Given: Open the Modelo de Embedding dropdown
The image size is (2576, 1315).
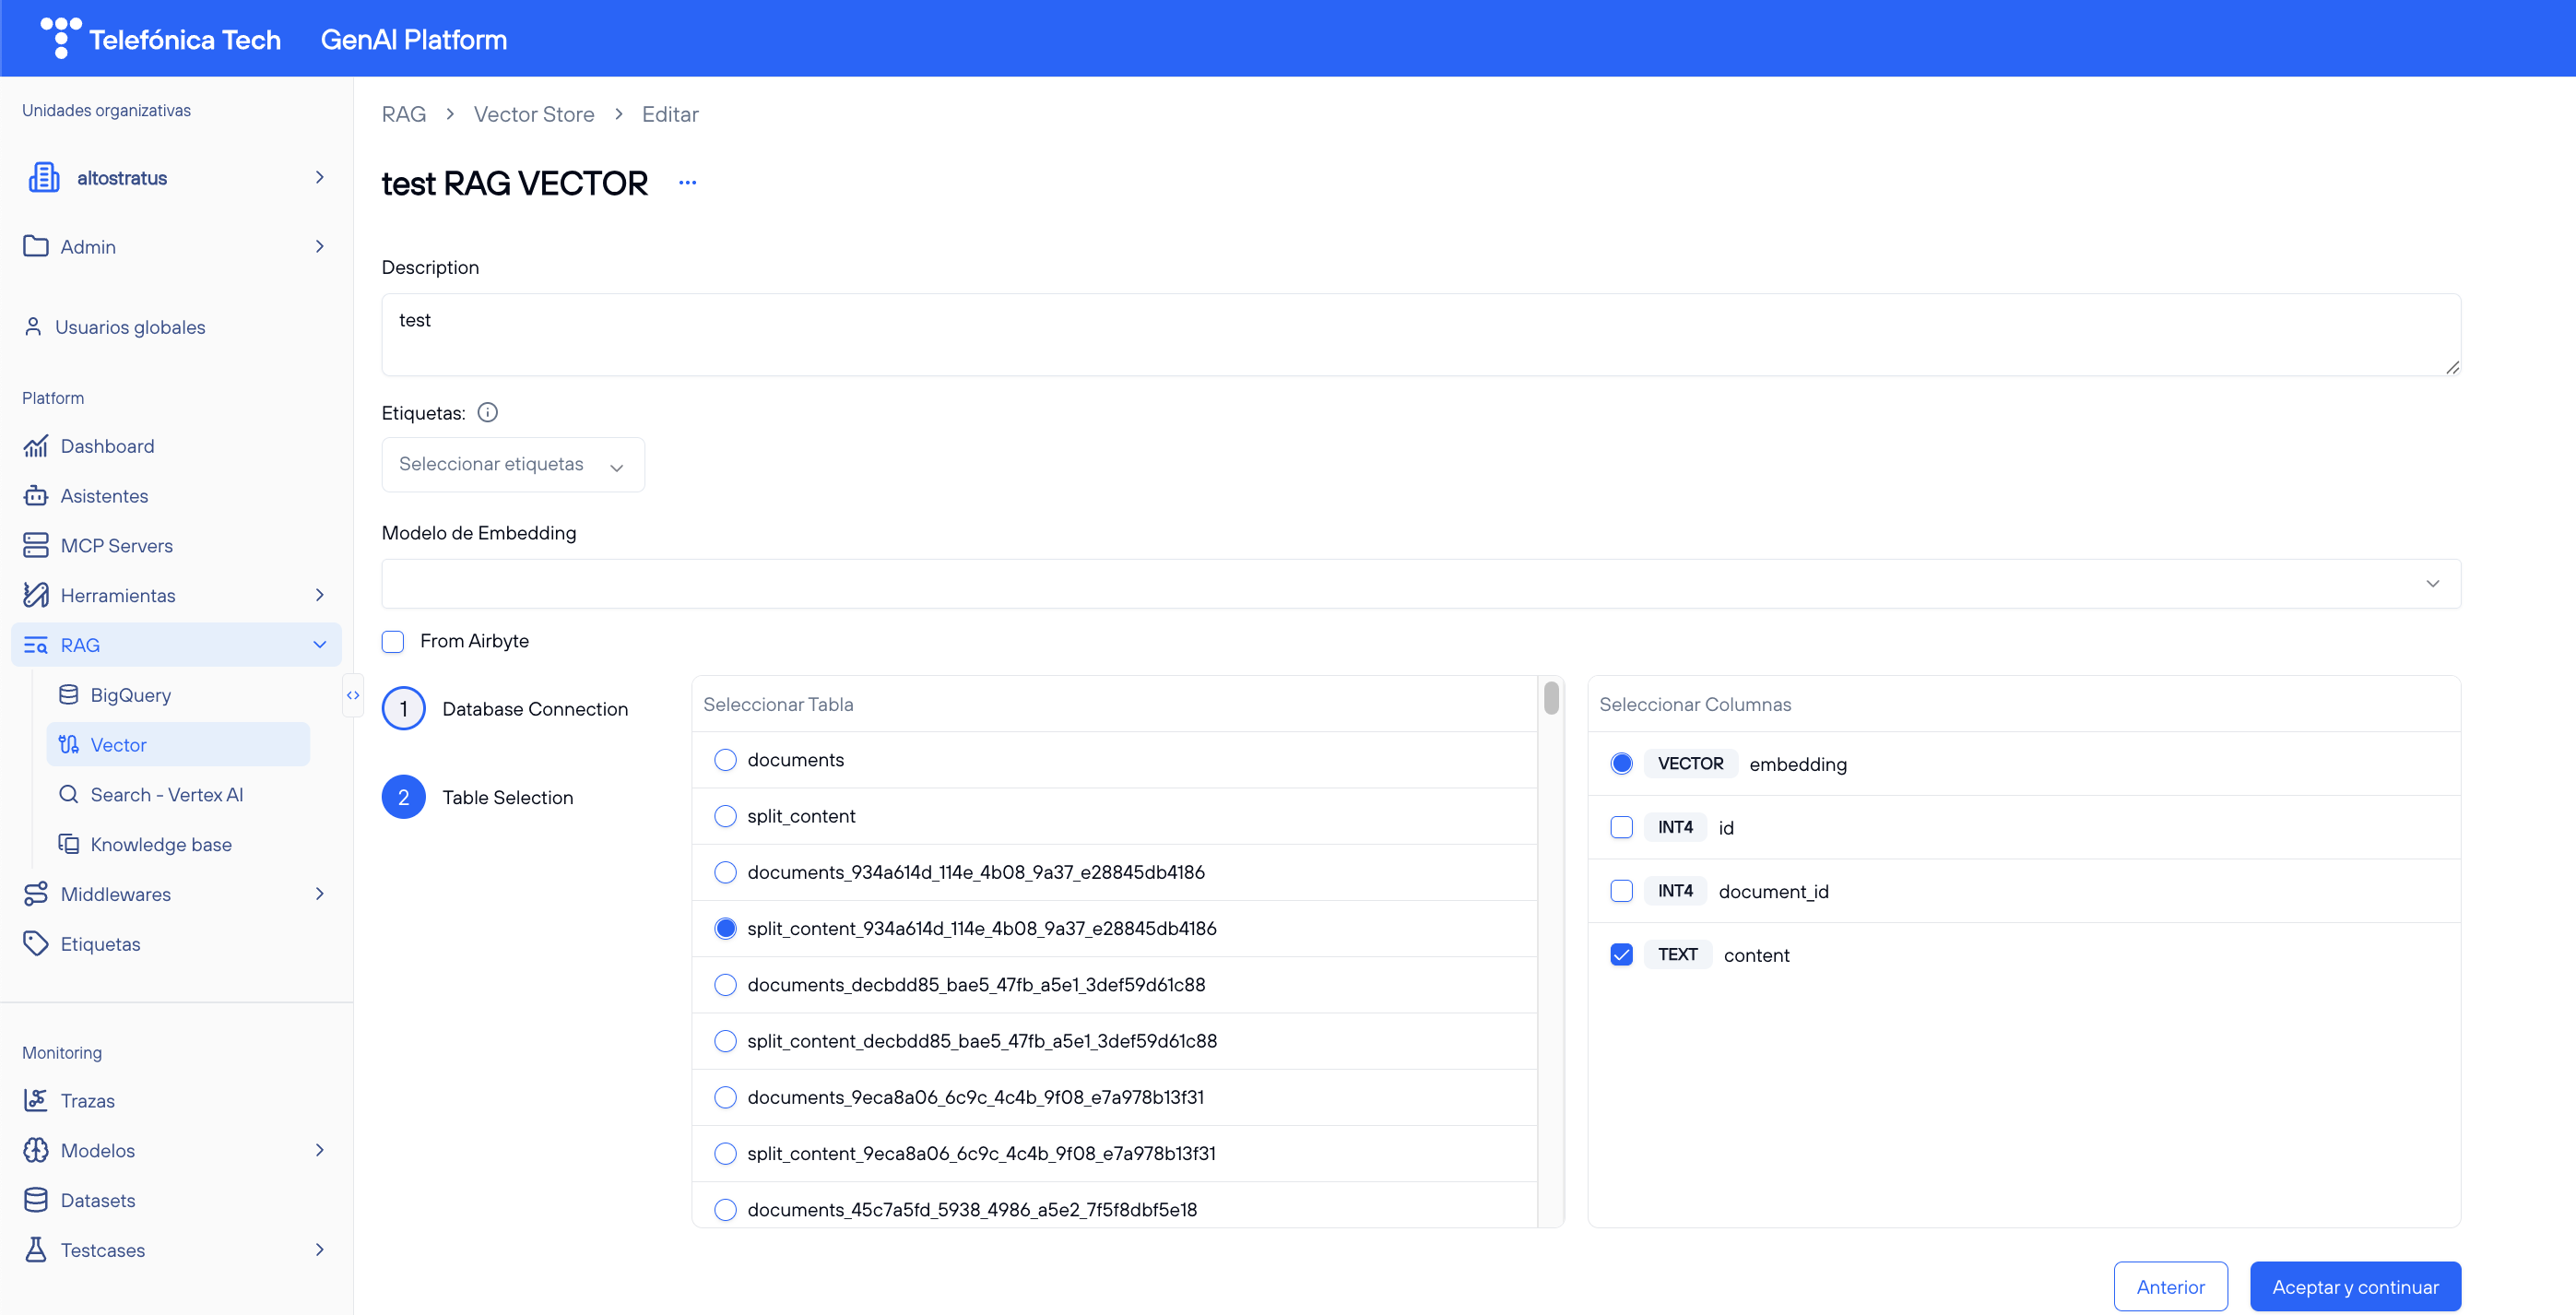Looking at the screenshot, I should pos(1420,584).
